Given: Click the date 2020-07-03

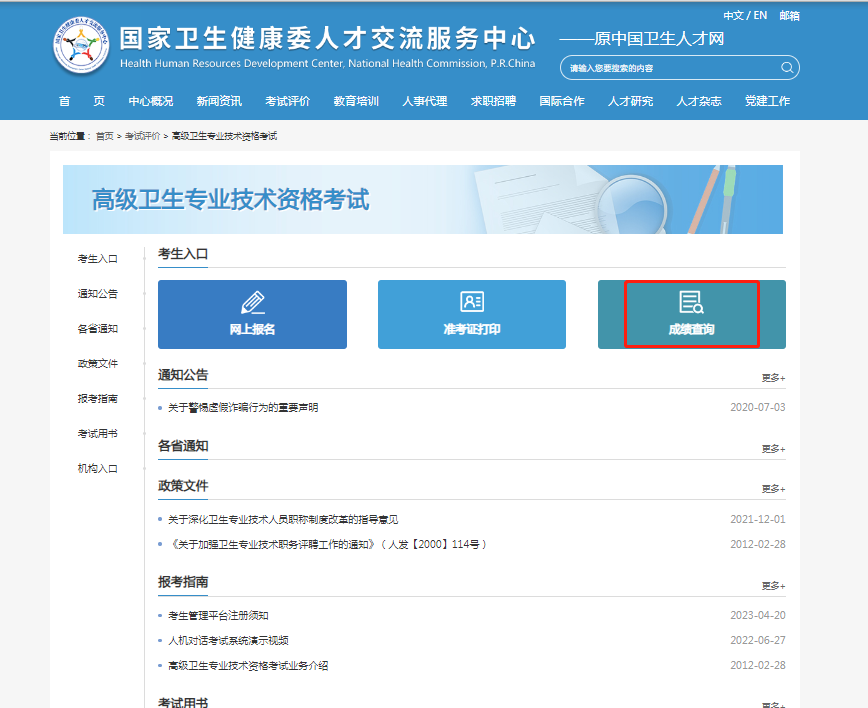Looking at the screenshot, I should point(758,407).
